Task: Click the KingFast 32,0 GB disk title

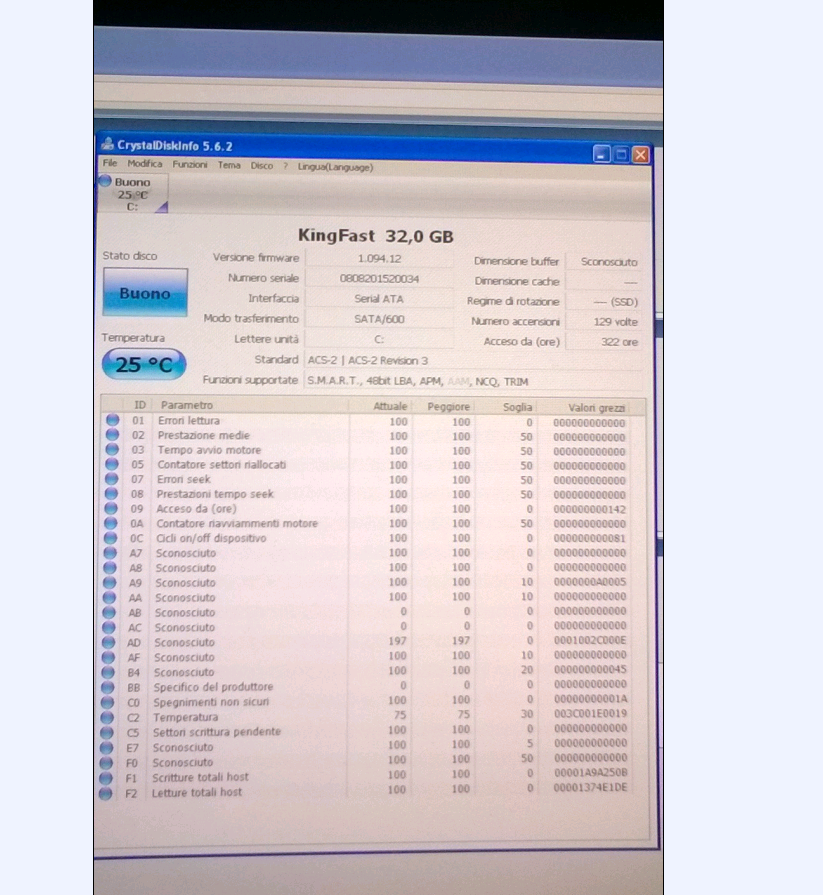Action: coord(376,235)
